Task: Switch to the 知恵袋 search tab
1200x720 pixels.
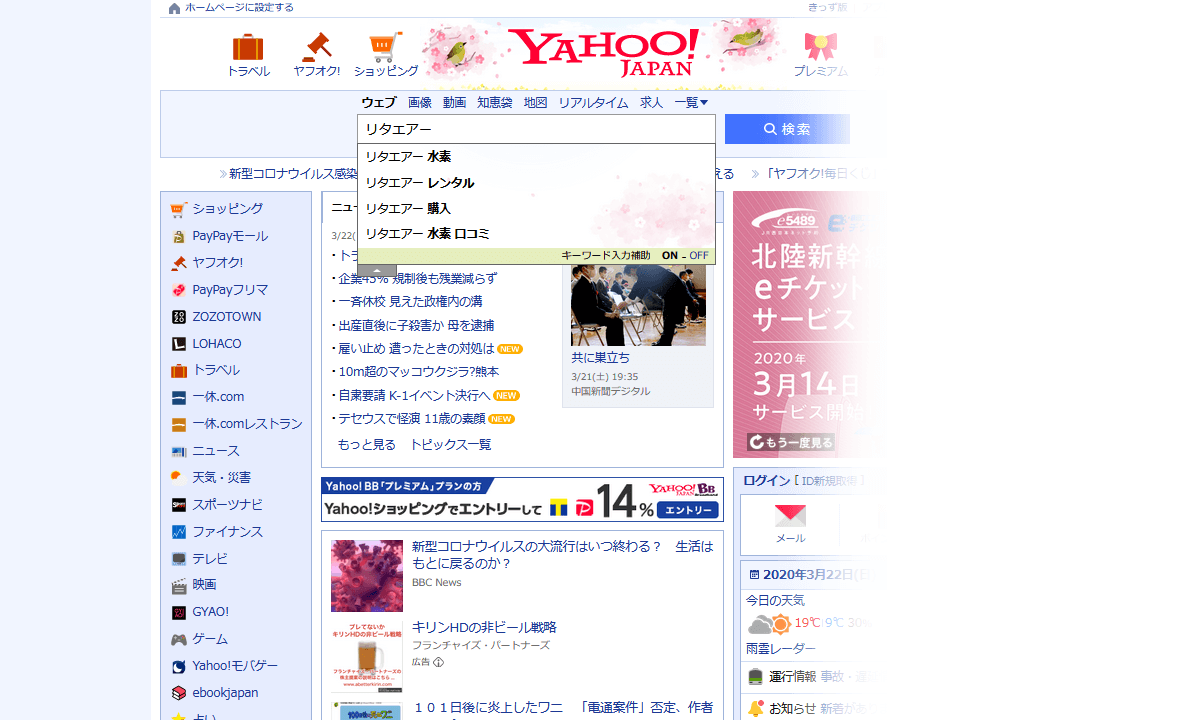Action: [495, 103]
